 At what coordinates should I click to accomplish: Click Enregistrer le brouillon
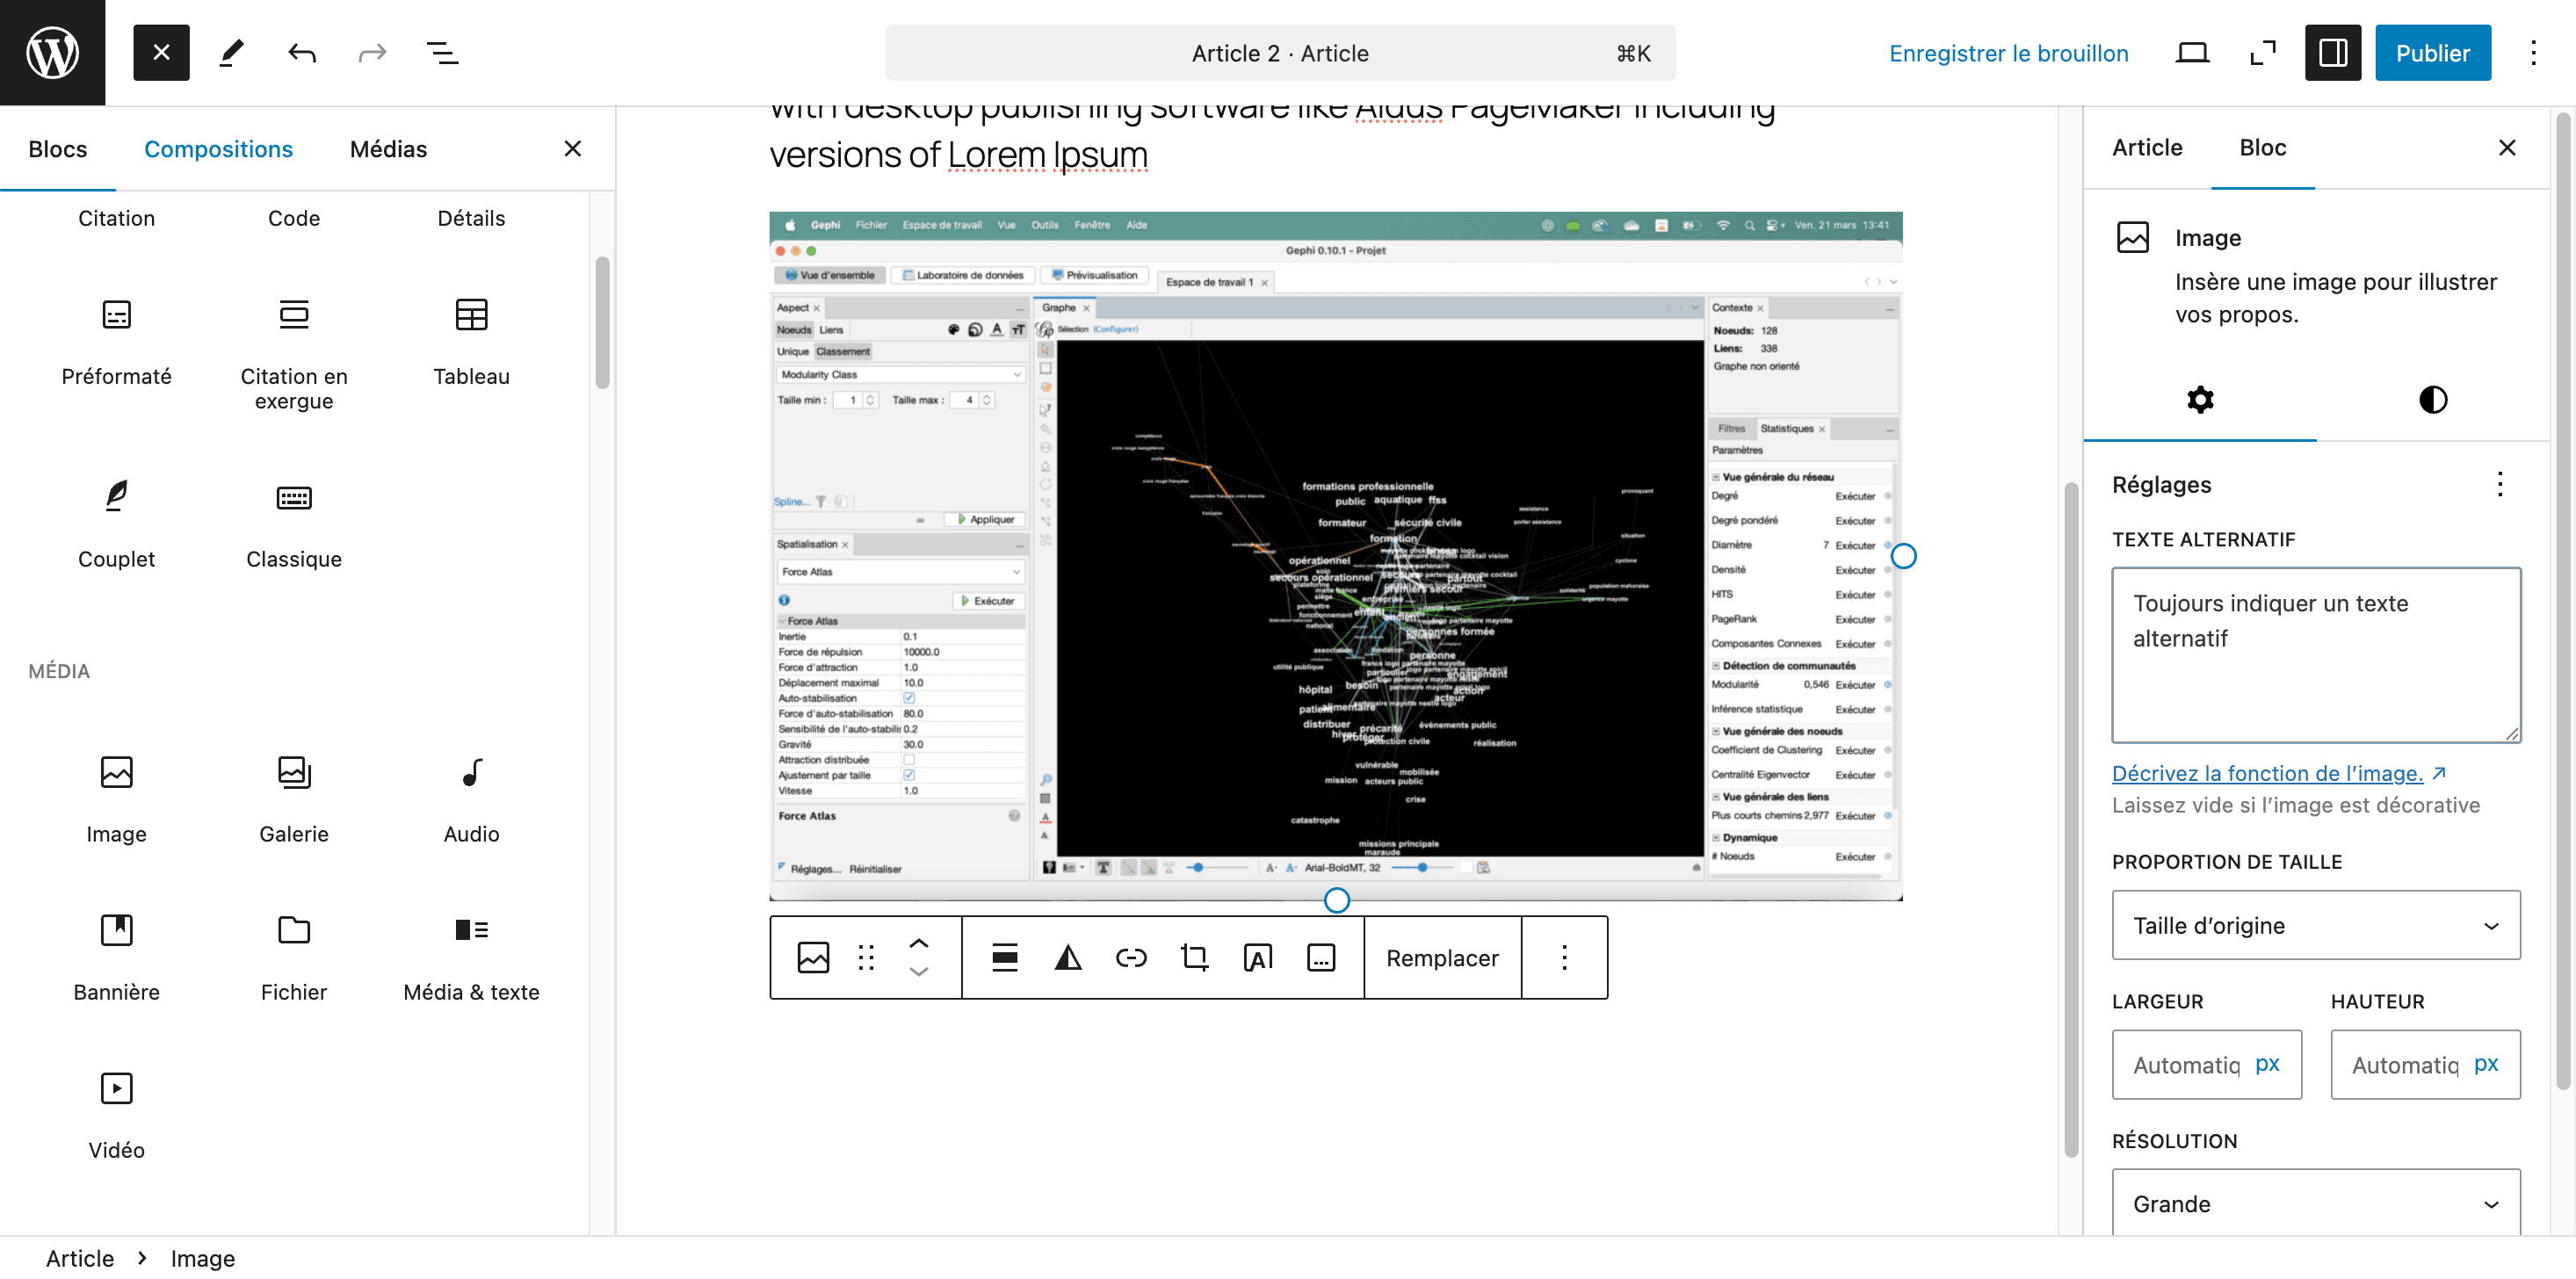click(2008, 53)
